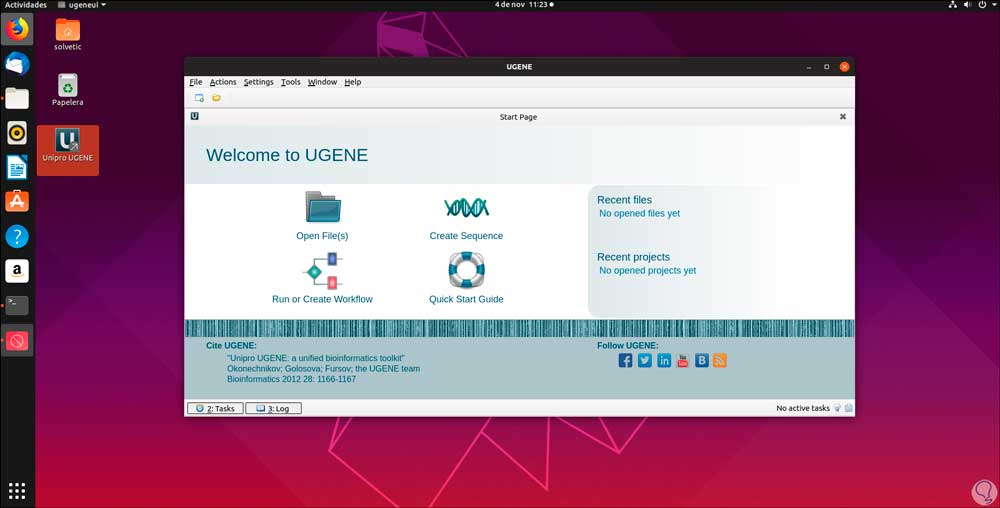Launch Firefox from the dock

(17, 29)
